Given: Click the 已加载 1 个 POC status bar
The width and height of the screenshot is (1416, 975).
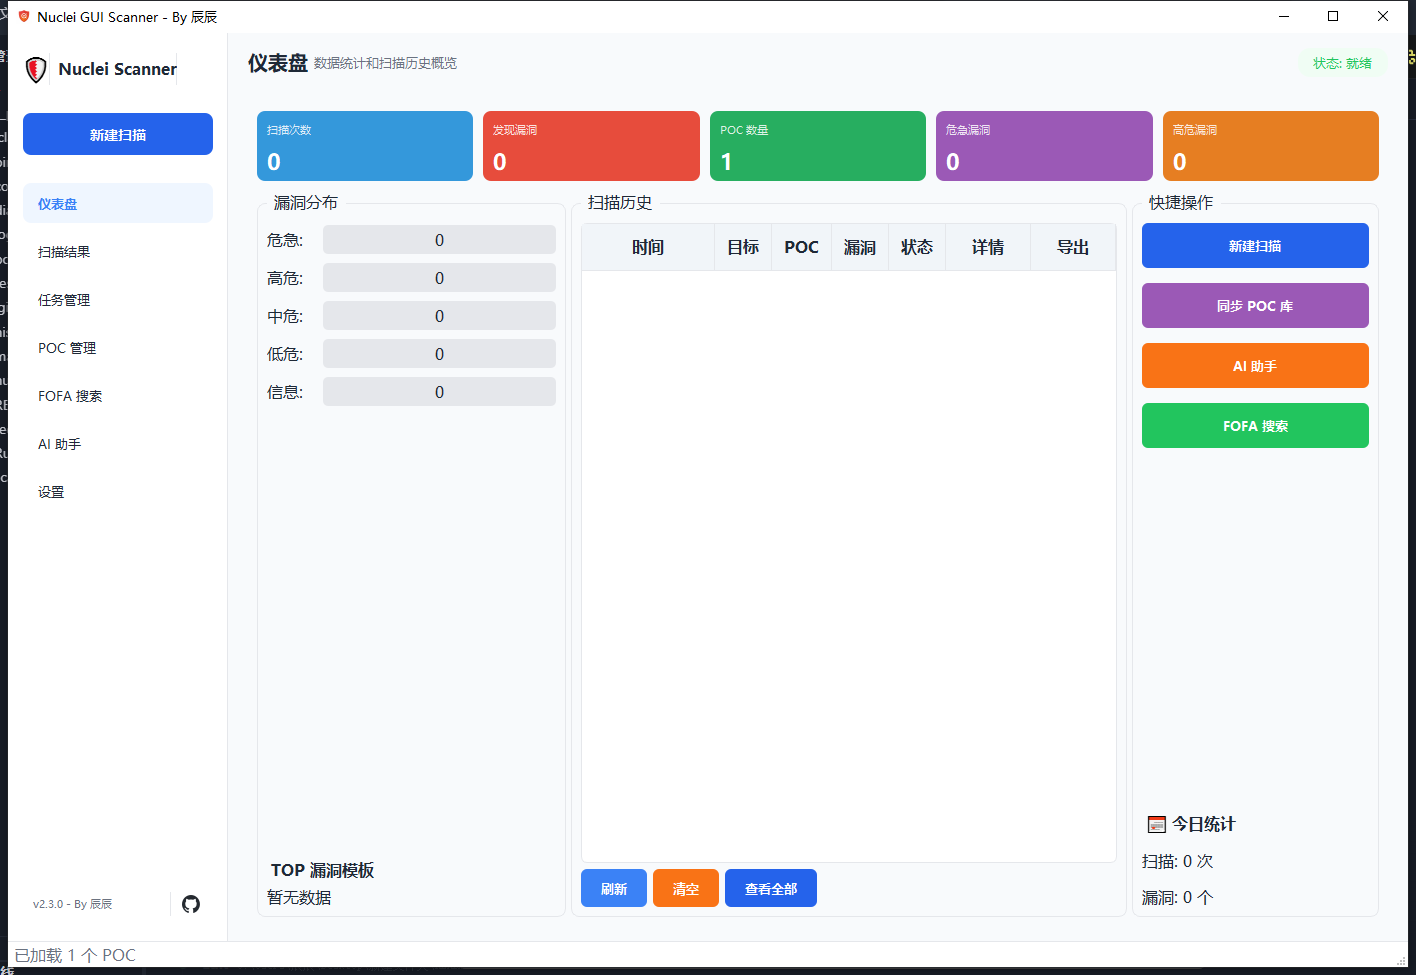Looking at the screenshot, I should click(x=74, y=955).
